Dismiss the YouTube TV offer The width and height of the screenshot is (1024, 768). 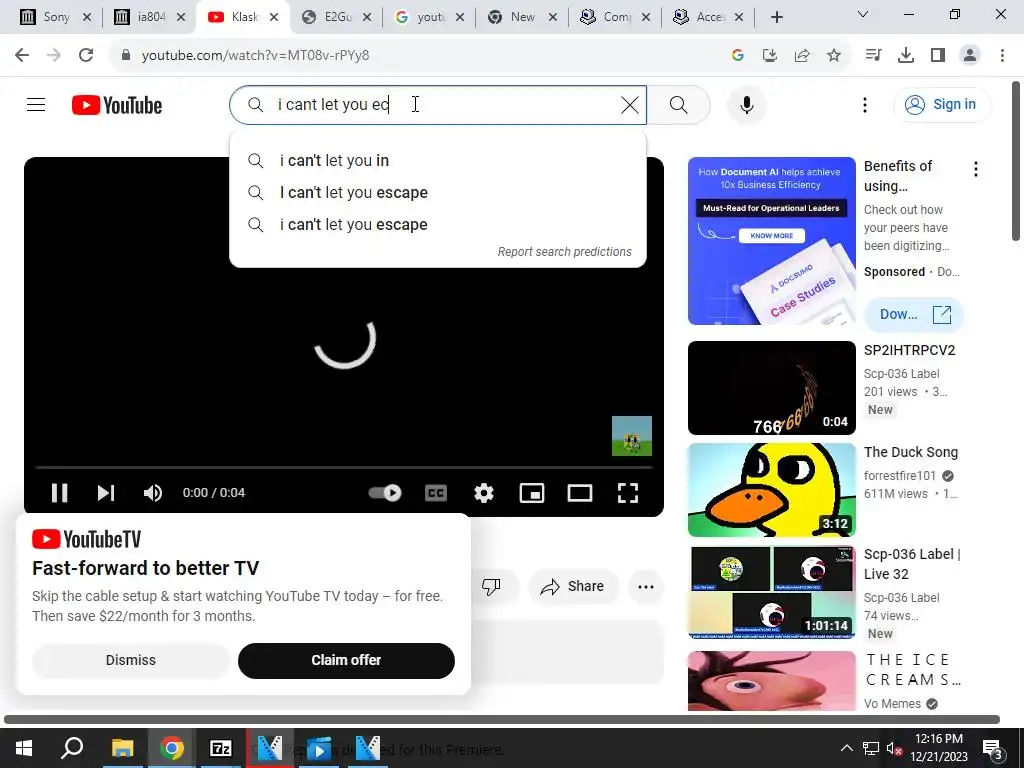click(131, 660)
